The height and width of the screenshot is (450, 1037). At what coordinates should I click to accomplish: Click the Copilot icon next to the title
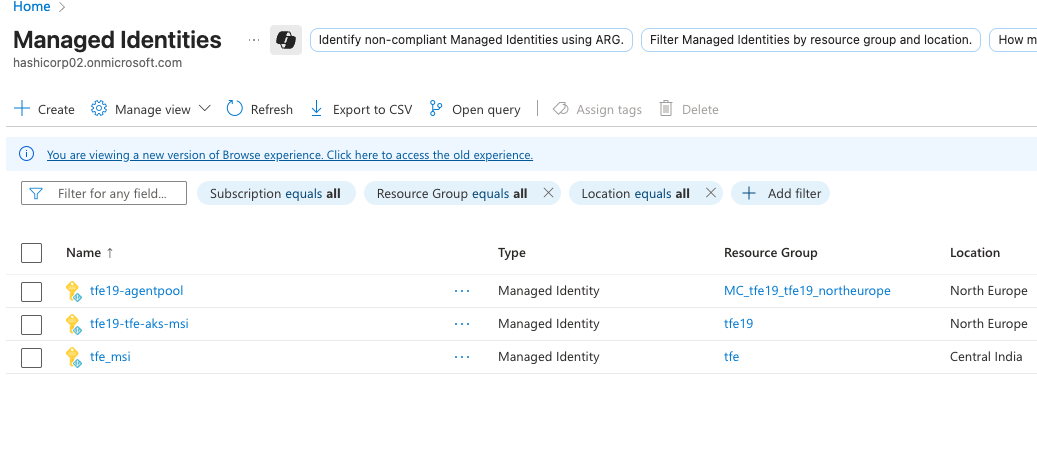(x=286, y=40)
